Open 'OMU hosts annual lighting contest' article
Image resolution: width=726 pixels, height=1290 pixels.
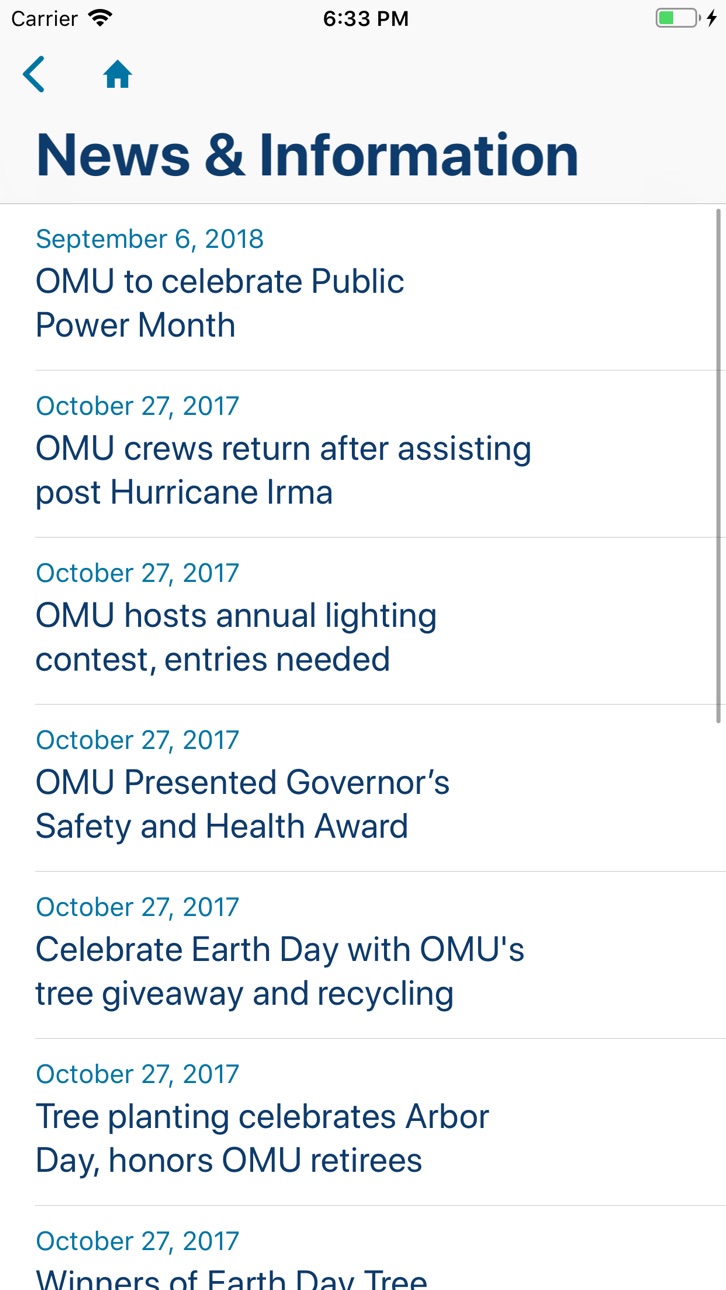[x=363, y=621]
